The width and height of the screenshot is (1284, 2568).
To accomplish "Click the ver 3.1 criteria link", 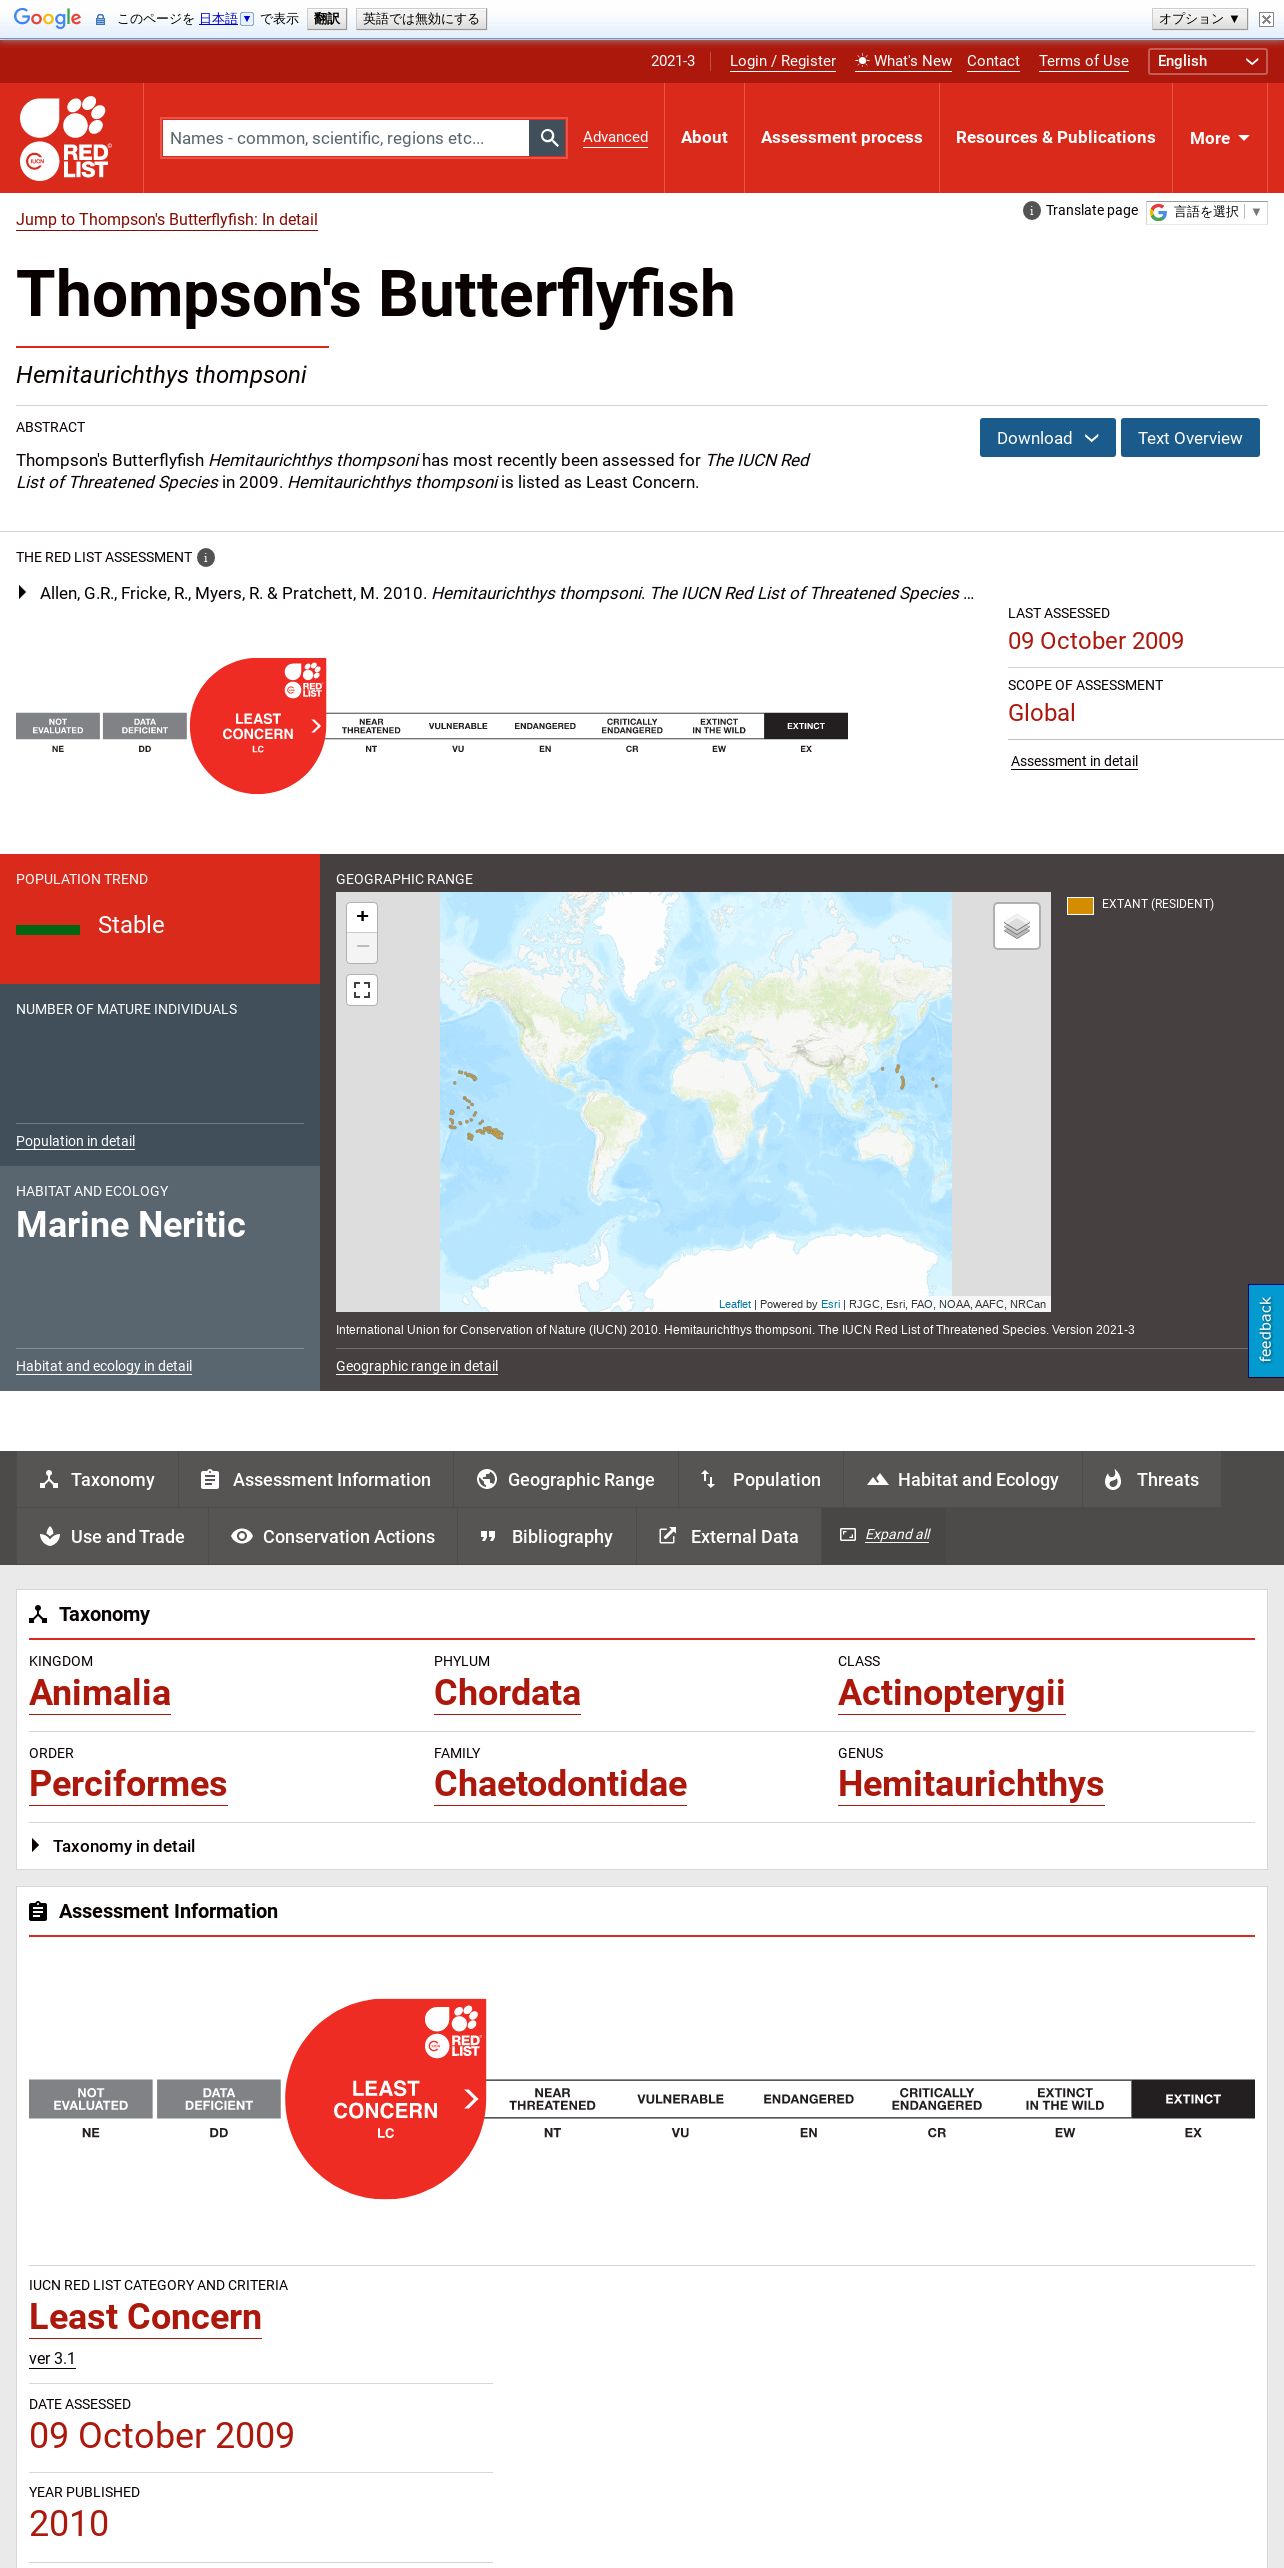I will click(52, 2359).
